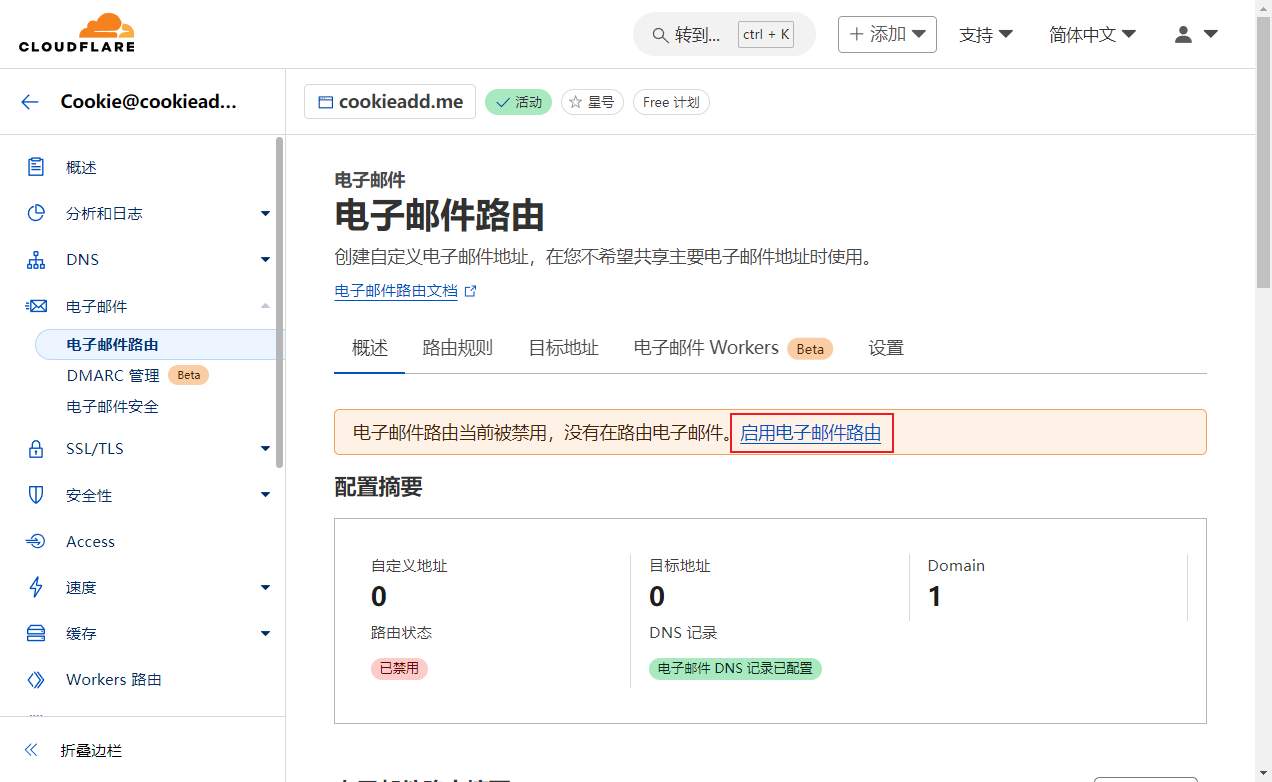Click the Cloudflare logo
Screen dimensions: 1272x782
pyautogui.click(x=76, y=34)
